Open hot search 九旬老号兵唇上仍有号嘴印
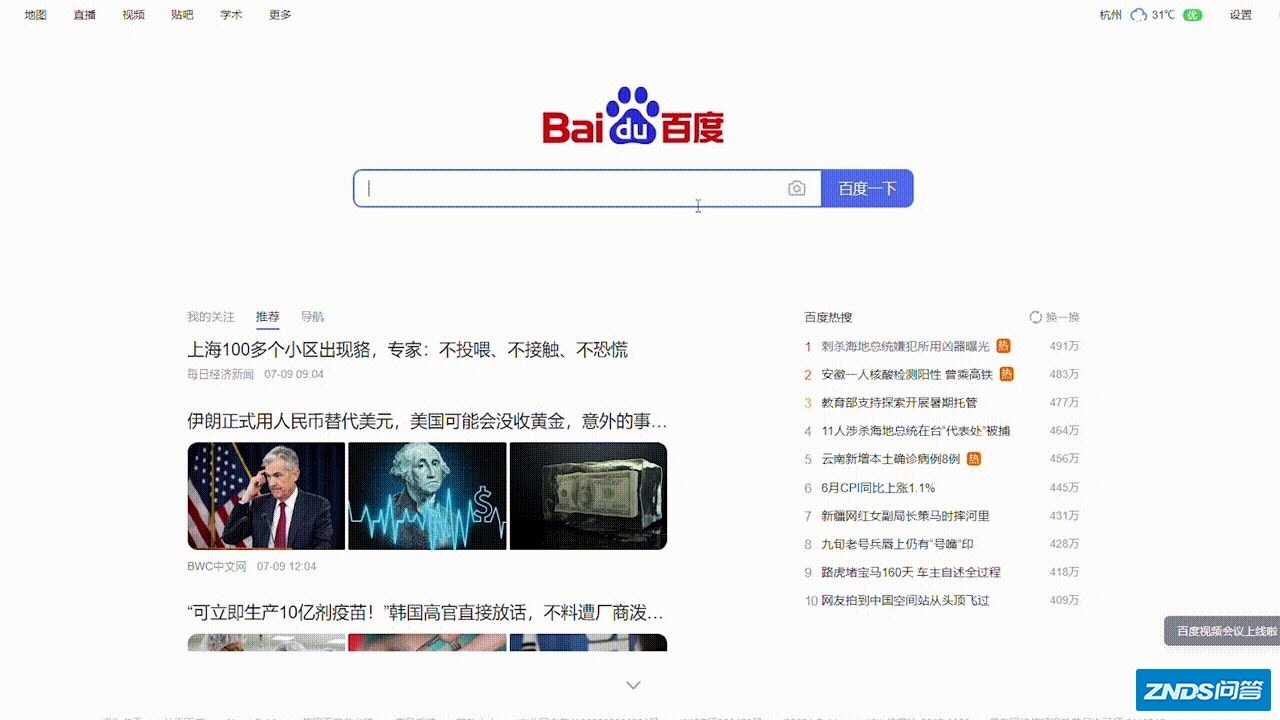The height and width of the screenshot is (720, 1280). coord(897,544)
